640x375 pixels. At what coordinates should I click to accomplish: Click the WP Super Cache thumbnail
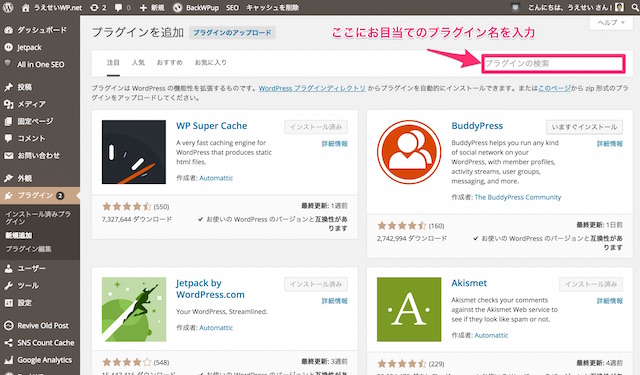[x=134, y=152]
